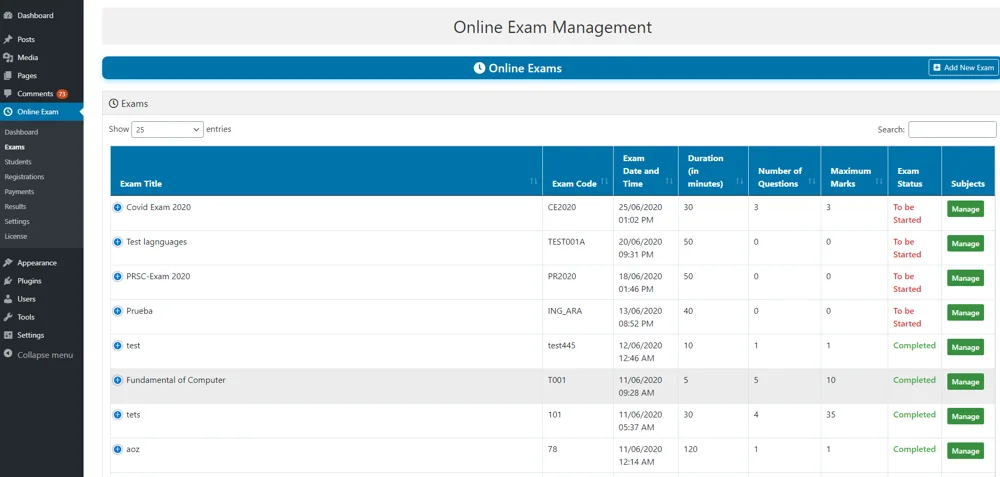Click Manage for tets exam
The width and height of the screenshot is (1000, 477).
tap(965, 416)
